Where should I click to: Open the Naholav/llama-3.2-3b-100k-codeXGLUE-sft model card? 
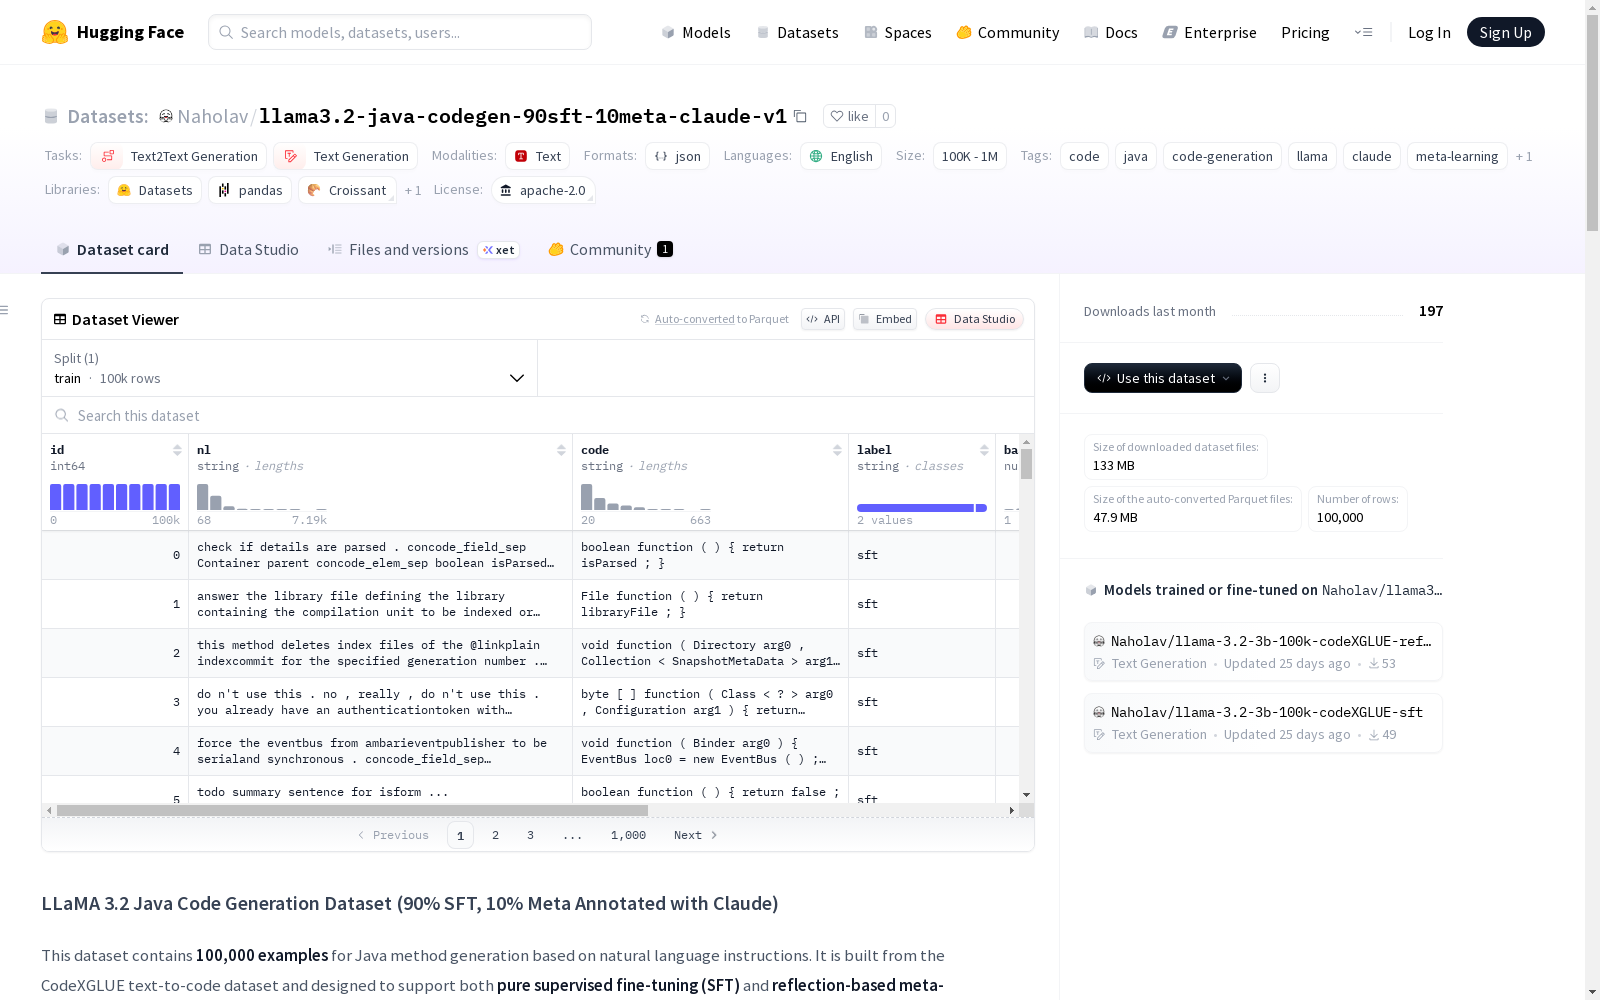click(x=1263, y=722)
